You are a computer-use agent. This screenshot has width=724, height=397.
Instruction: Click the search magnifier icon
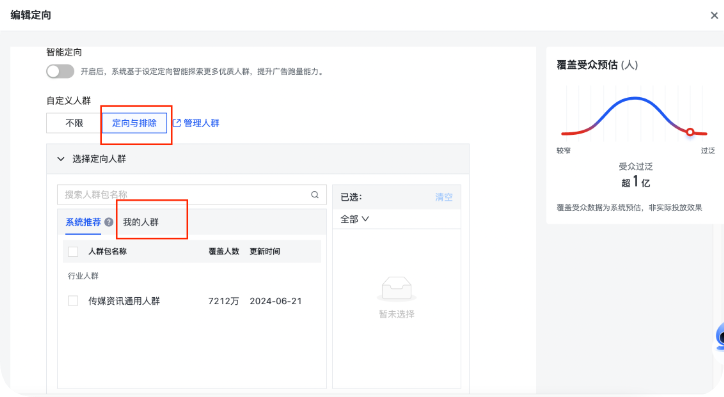(x=315, y=194)
